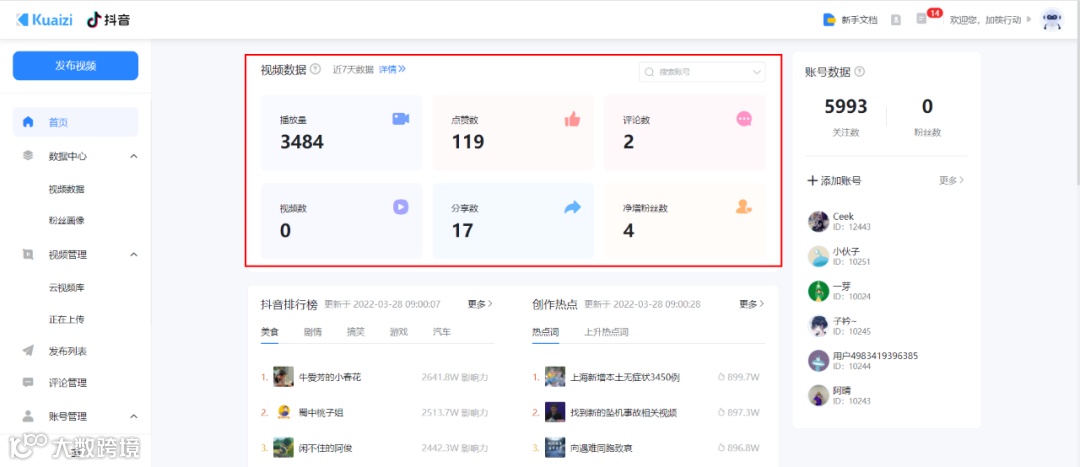
Task: Collapse the 账号管理 menu chevron
Action: click(x=134, y=417)
